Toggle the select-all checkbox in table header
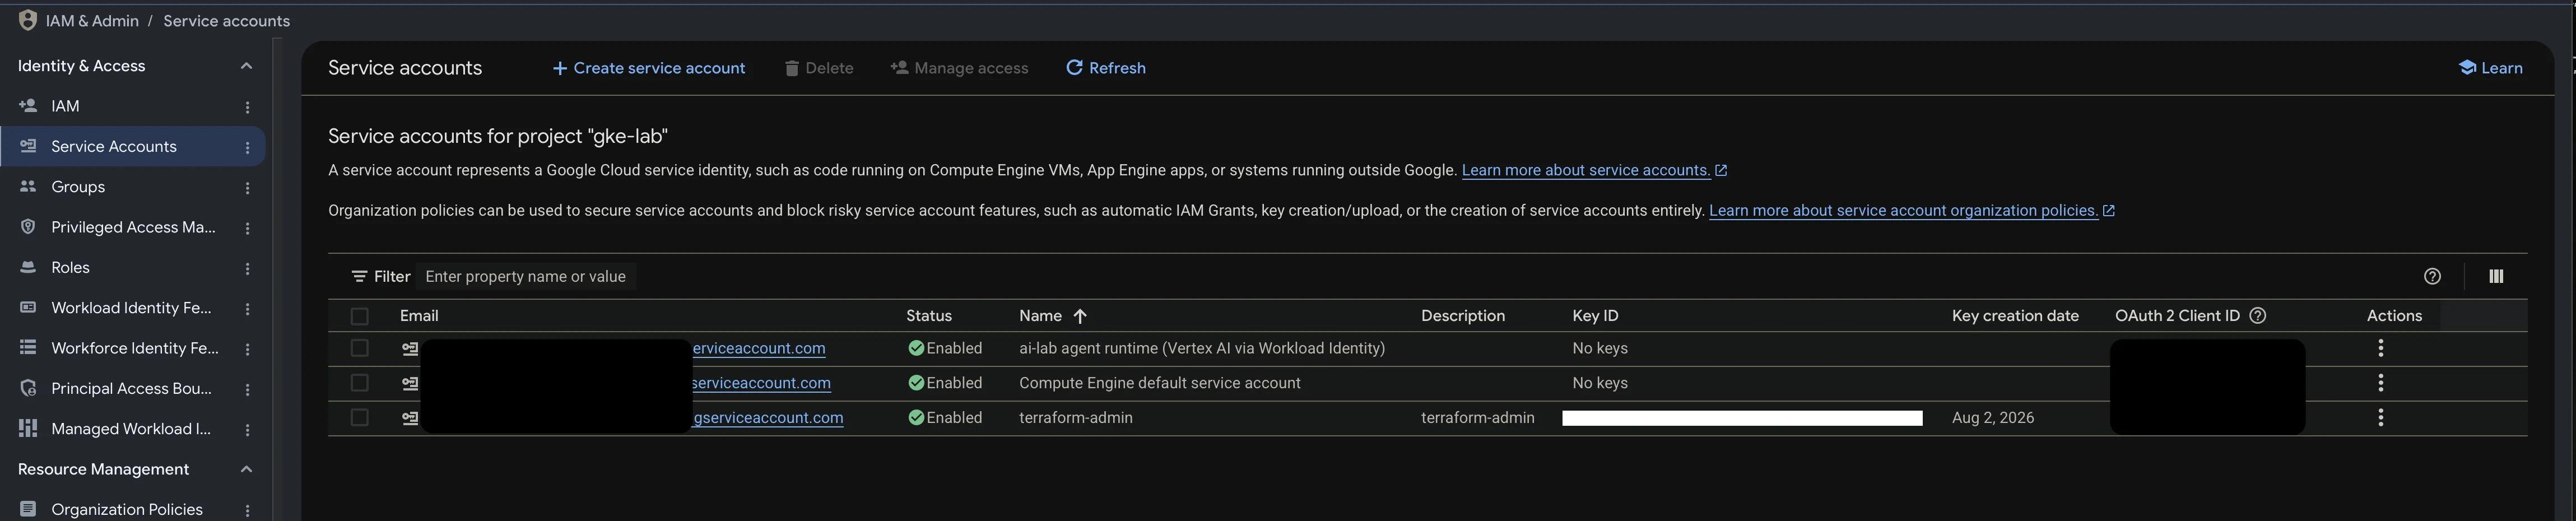Screen dimensions: 2576x521 coord(360,316)
